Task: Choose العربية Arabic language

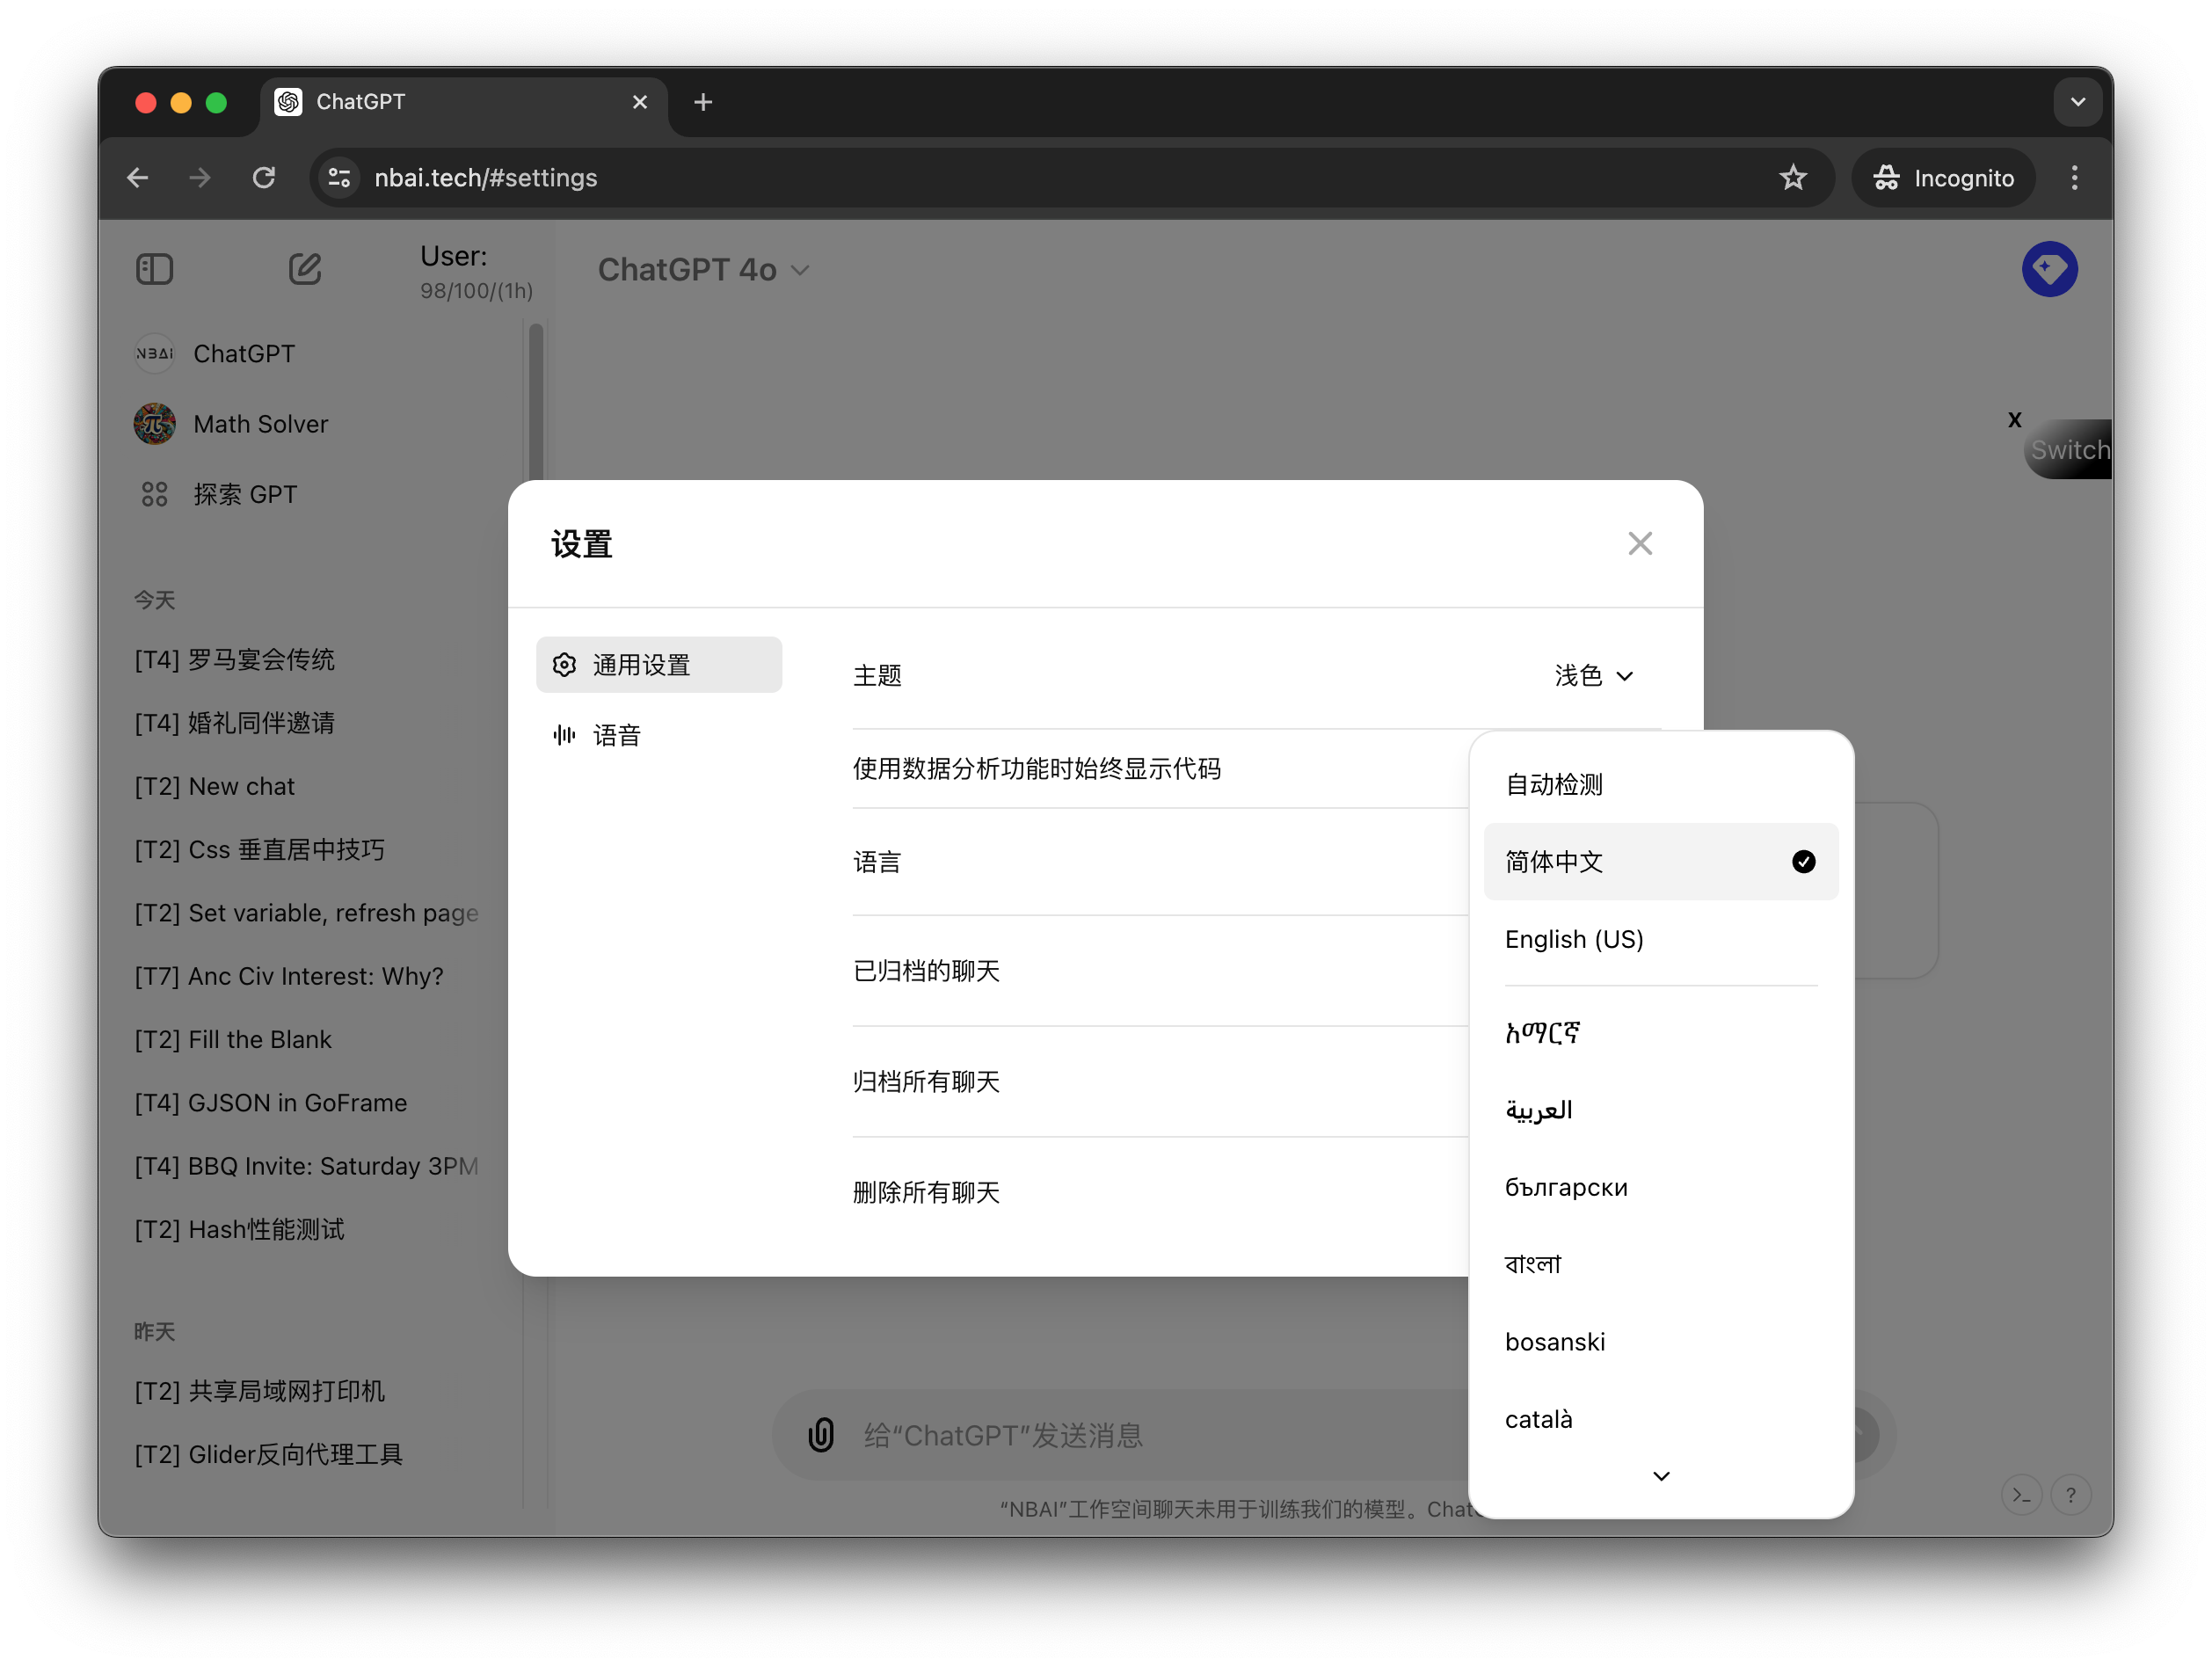Action: click(x=1660, y=1109)
